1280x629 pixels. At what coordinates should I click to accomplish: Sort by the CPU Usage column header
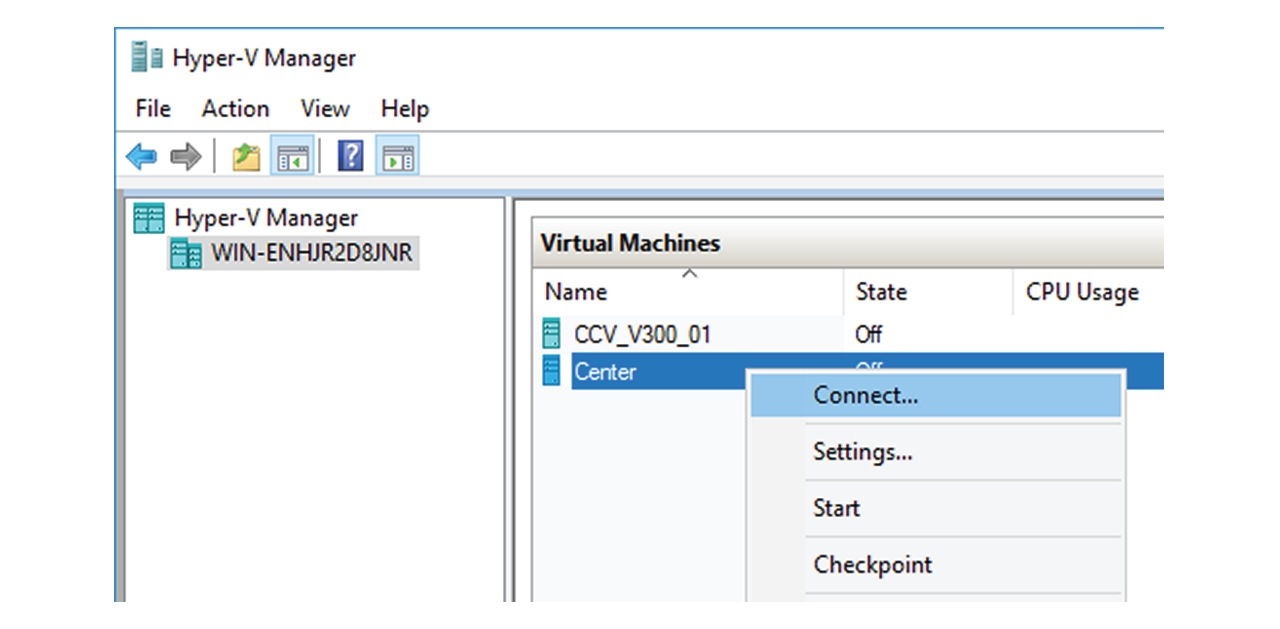coord(1088,292)
